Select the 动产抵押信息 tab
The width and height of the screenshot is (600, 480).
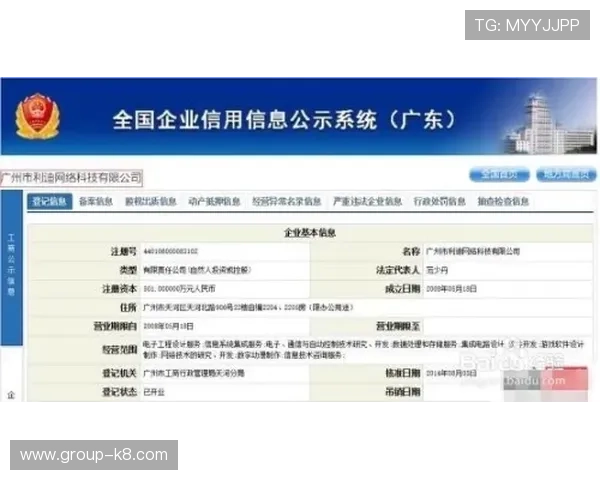tap(214, 201)
